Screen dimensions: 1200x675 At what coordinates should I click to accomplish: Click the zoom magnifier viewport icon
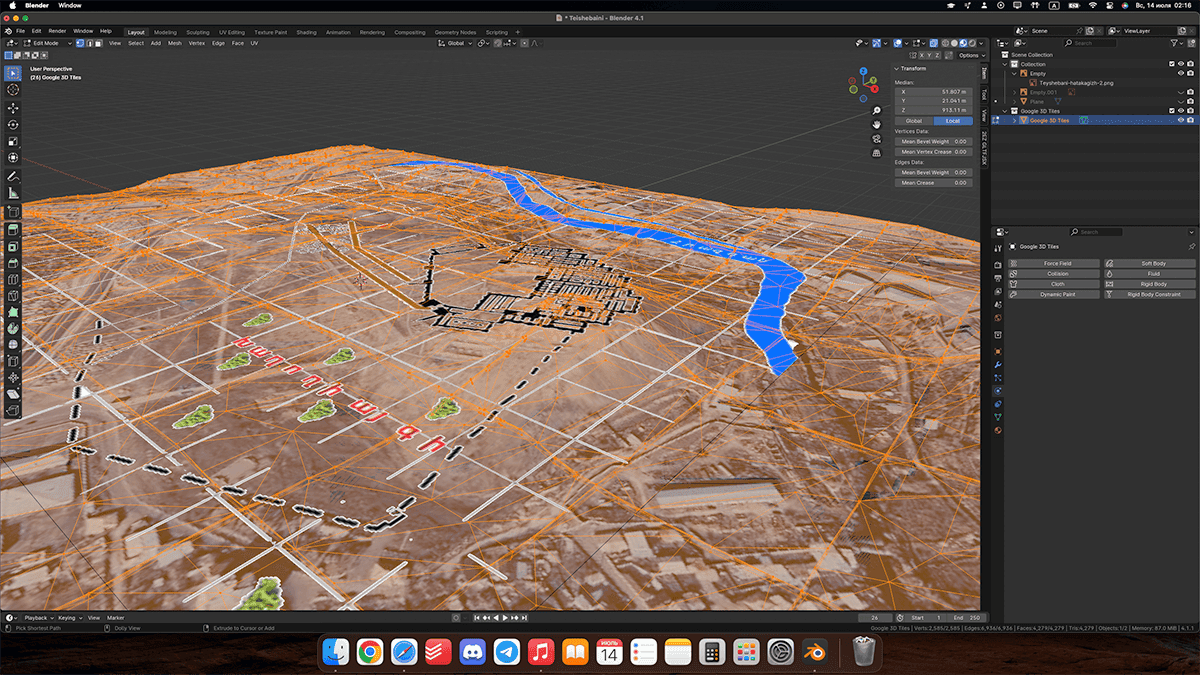click(x=876, y=110)
